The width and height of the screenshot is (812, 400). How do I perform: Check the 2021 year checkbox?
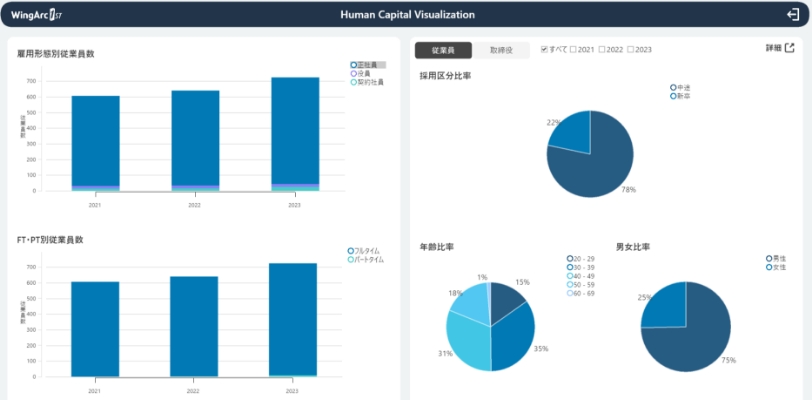(x=573, y=49)
